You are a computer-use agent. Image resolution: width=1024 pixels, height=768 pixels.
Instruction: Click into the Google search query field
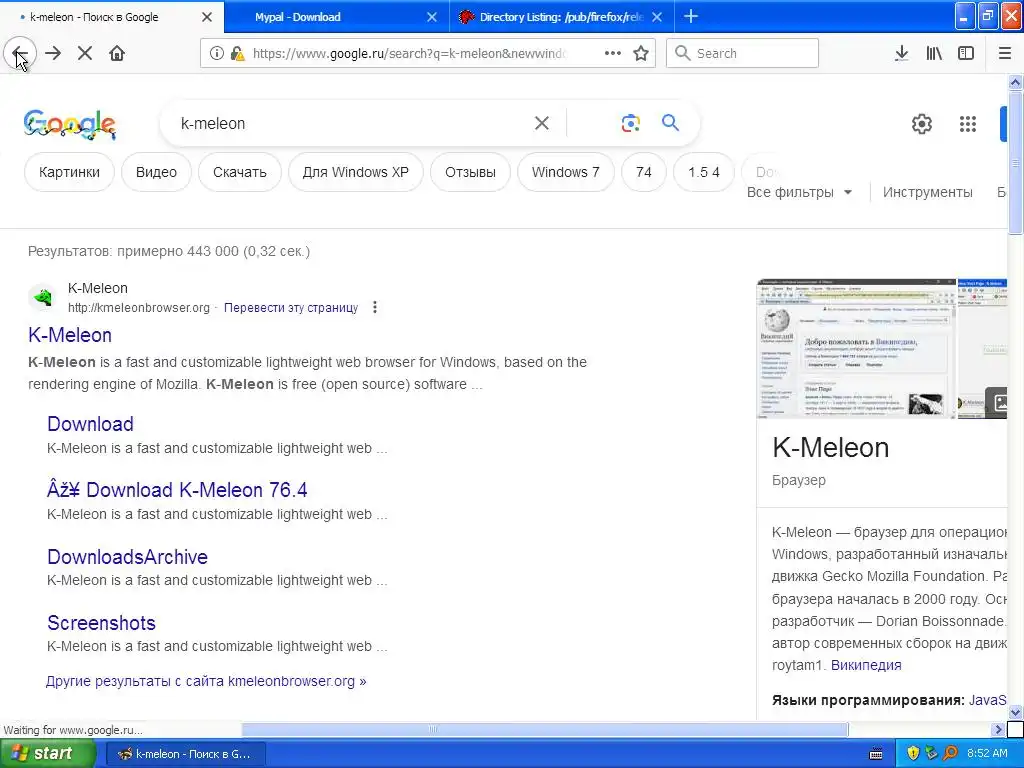click(x=353, y=123)
